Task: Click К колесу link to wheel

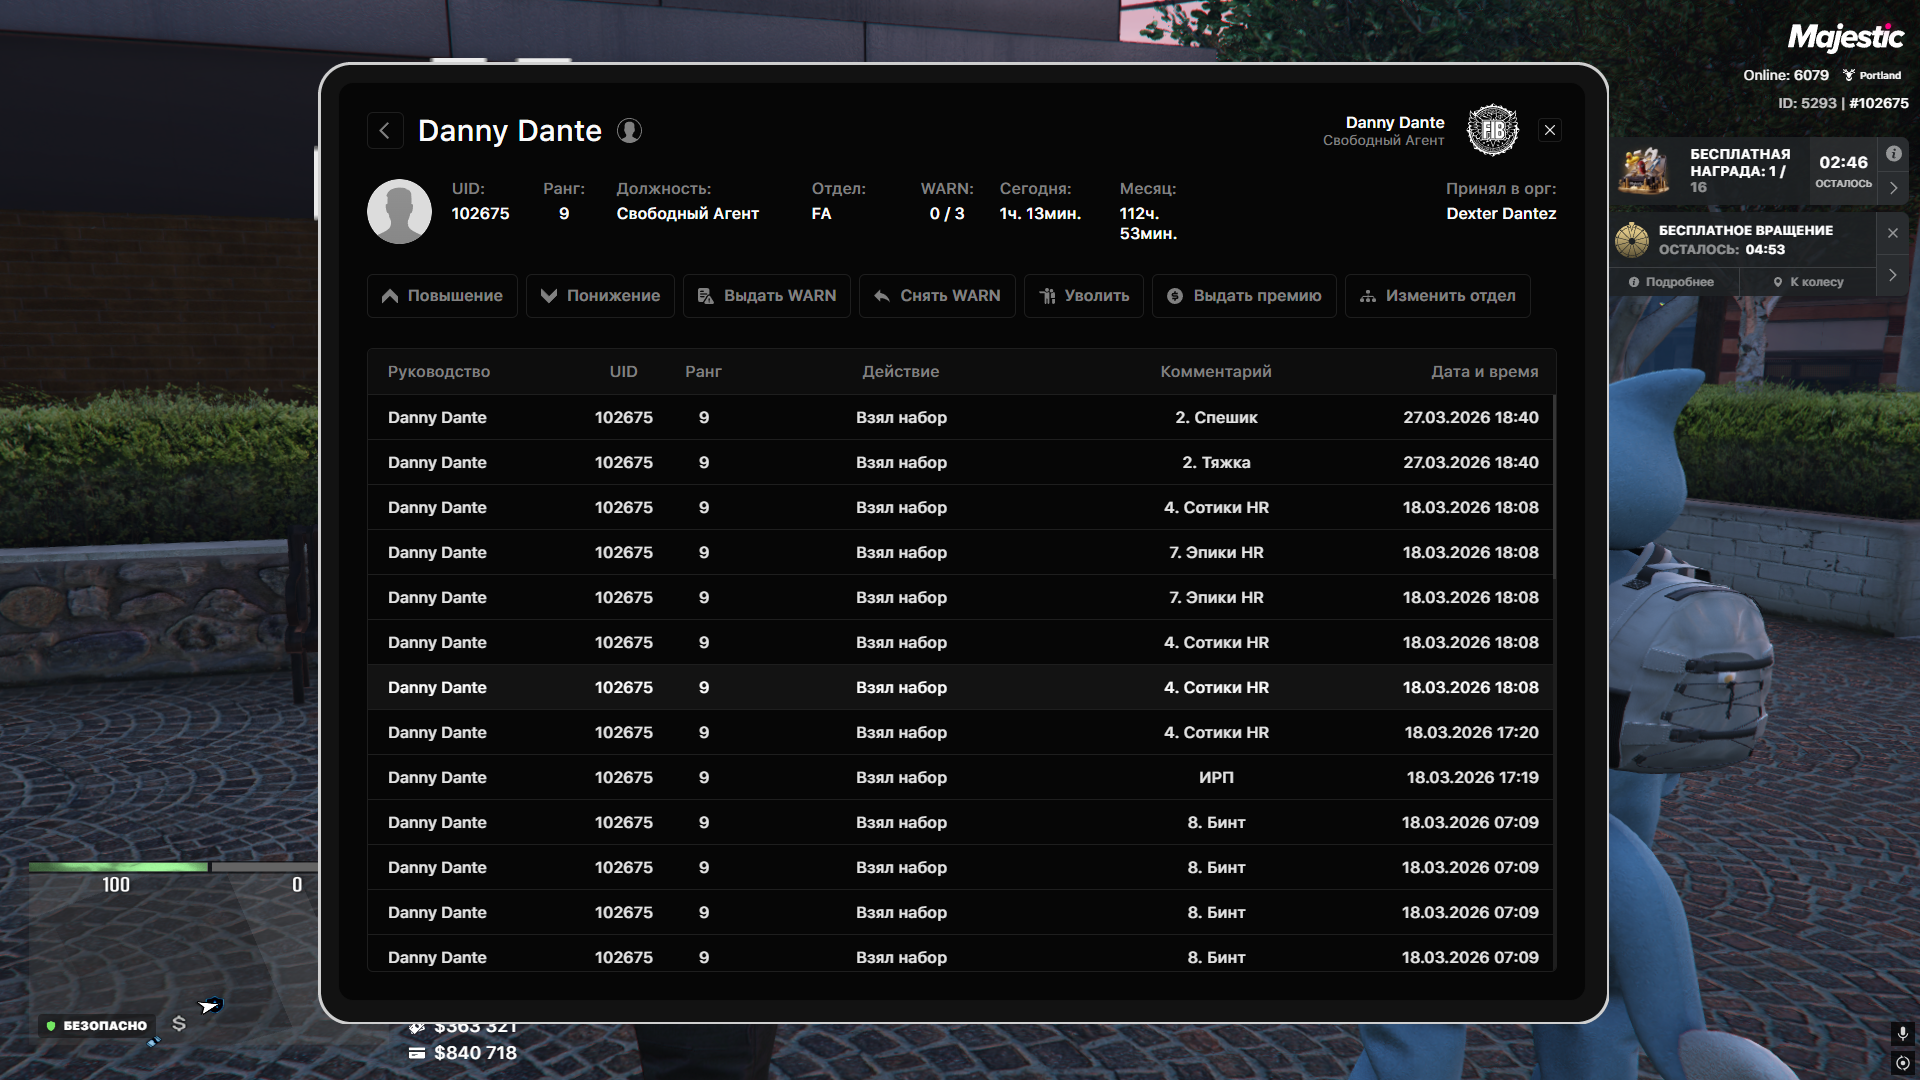Action: (1808, 282)
